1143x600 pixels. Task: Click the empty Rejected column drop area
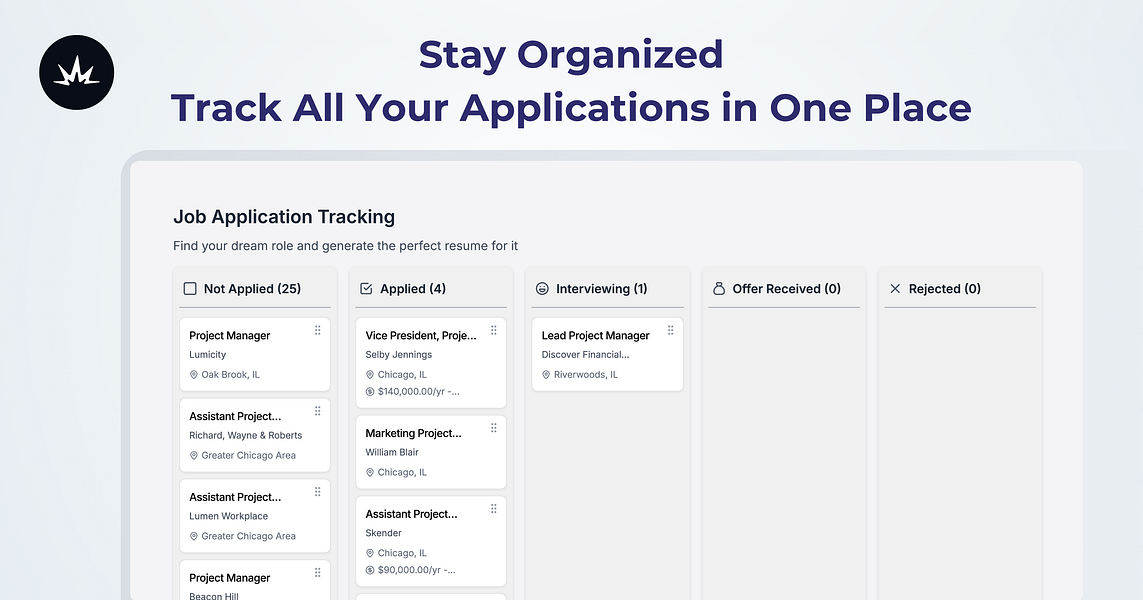[960, 452]
